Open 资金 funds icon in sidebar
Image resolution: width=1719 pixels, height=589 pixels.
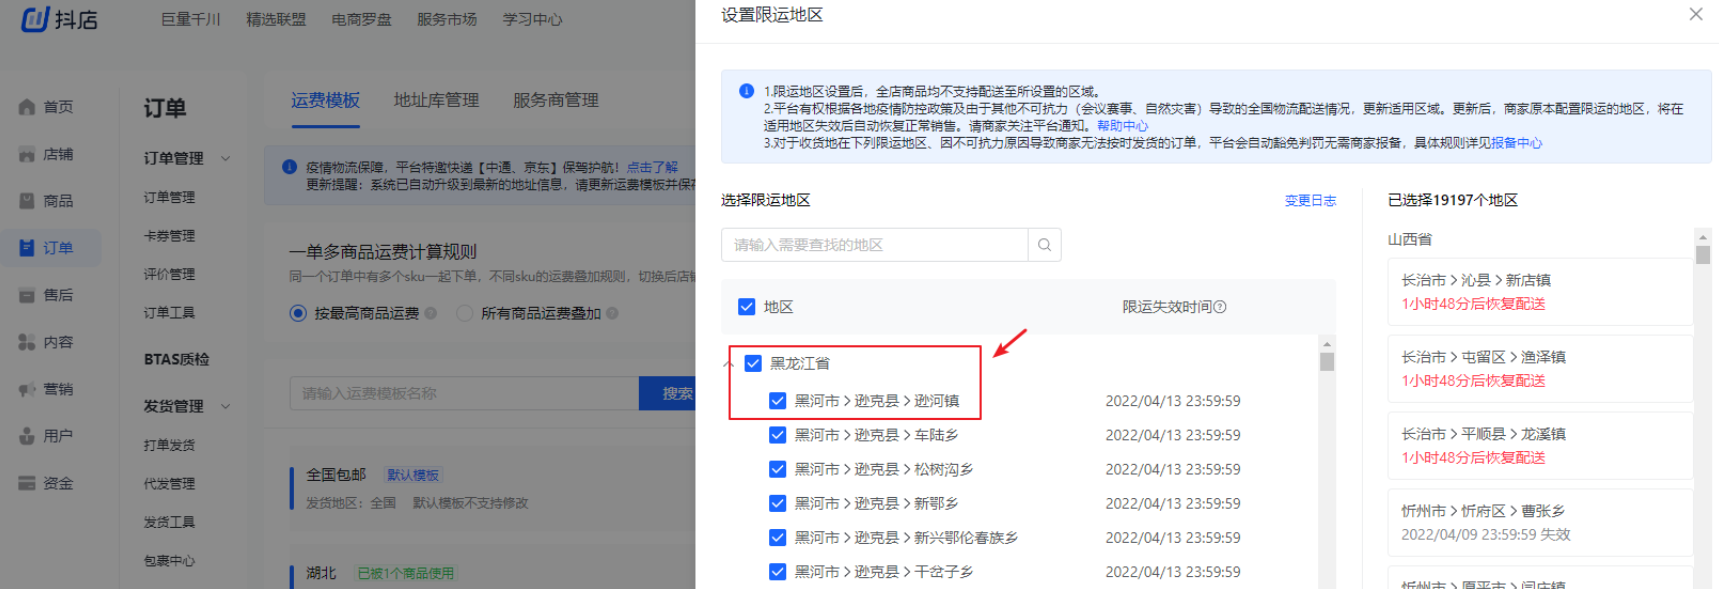(27, 483)
